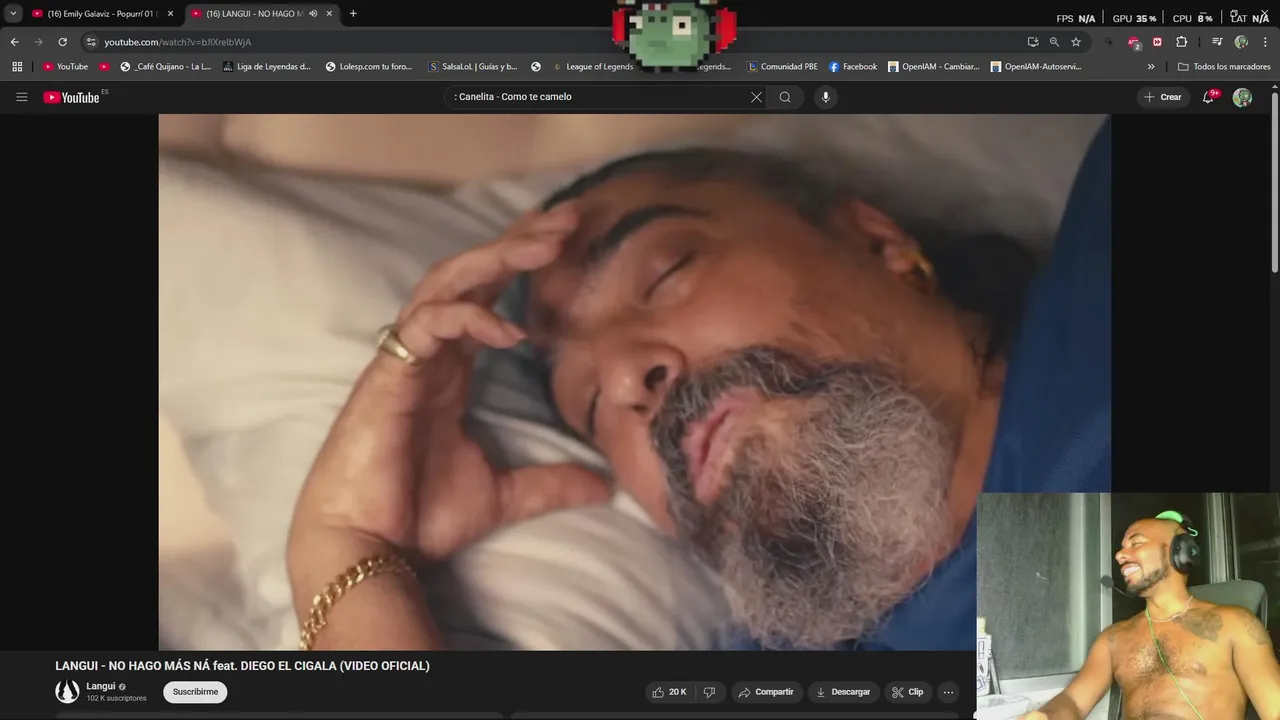Viewport: 1280px width, 720px height.
Task: Open the YouTube bookmark
Action: pyautogui.click(x=66, y=67)
